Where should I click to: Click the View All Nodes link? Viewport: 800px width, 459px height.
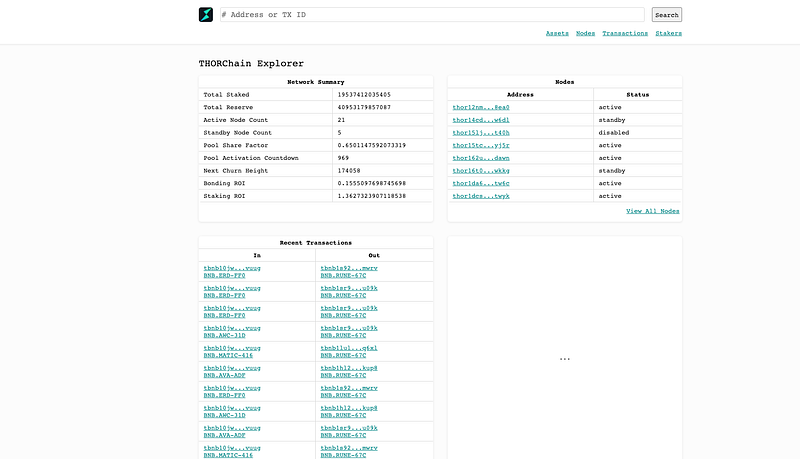653,211
